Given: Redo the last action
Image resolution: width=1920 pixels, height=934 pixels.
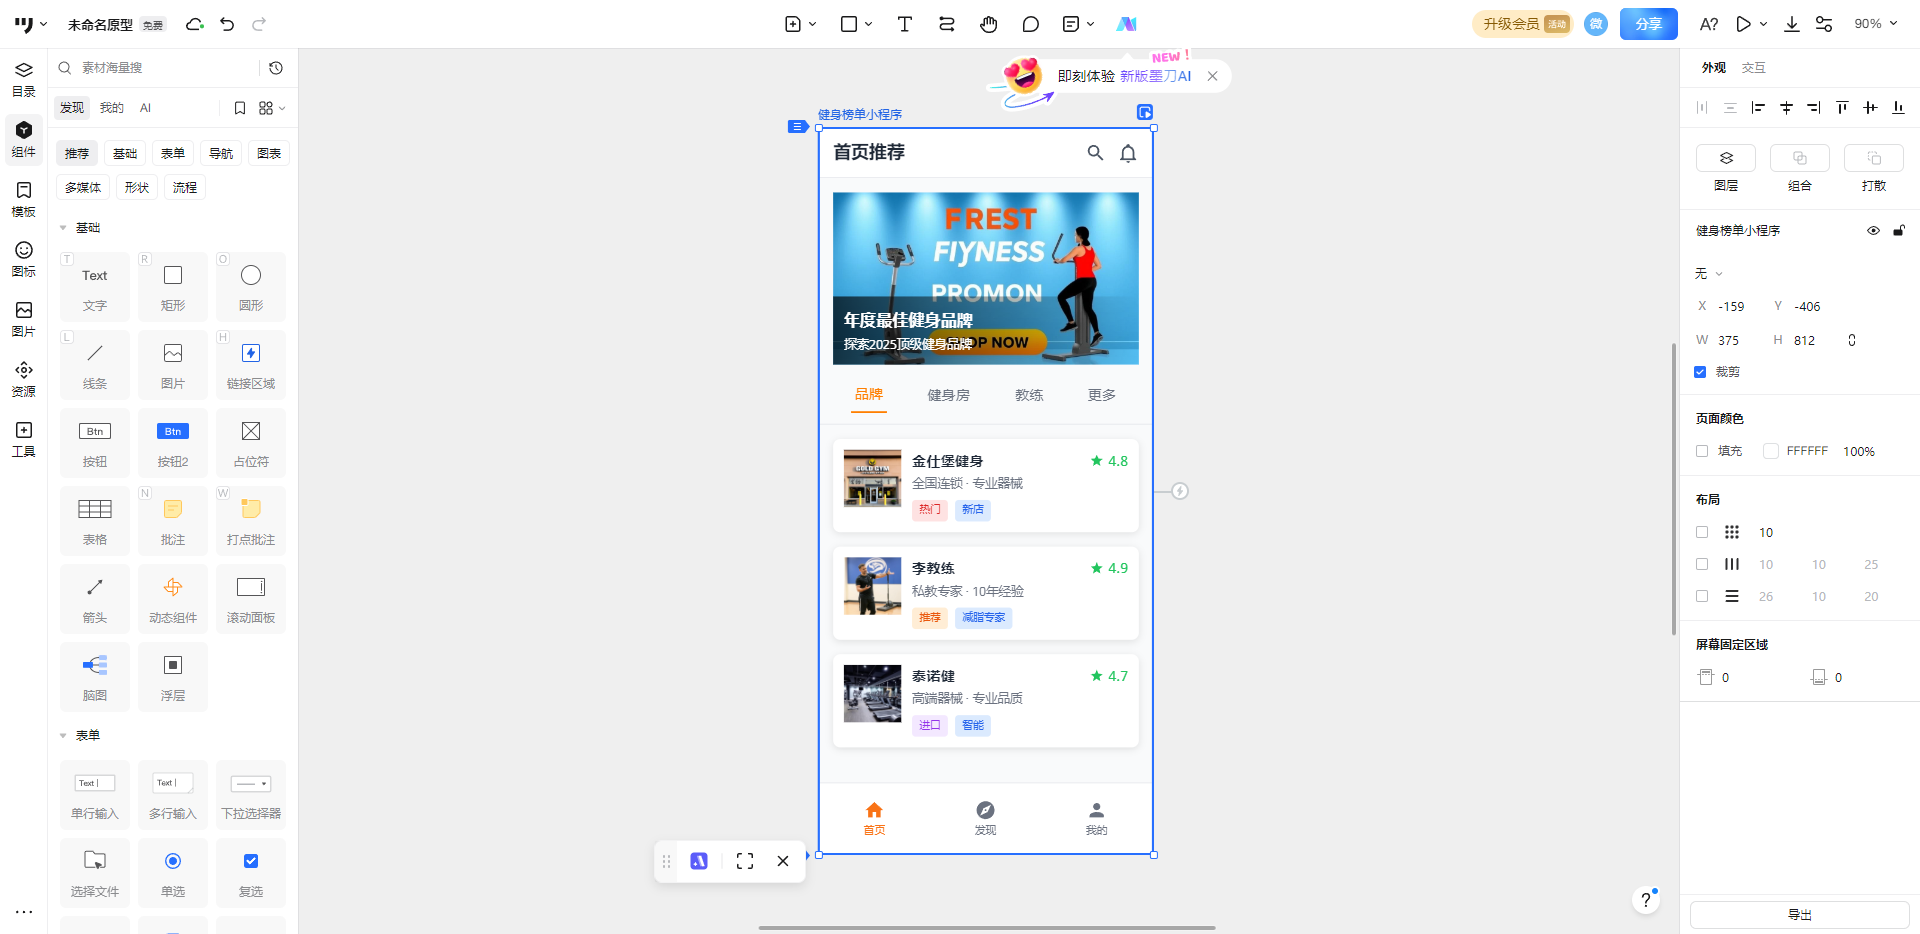Looking at the screenshot, I should pos(259,24).
